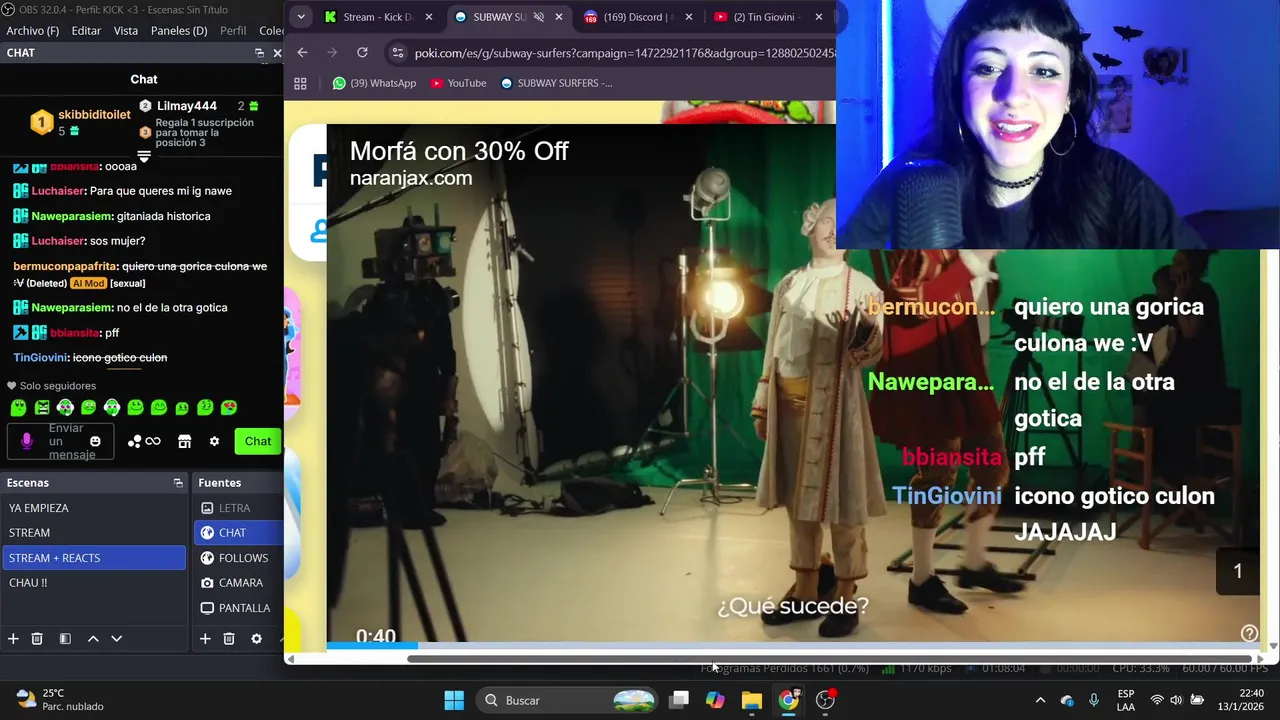Viewport: 1280px width, 720px height.
Task: Add a new source with plus icon in Fuentes
Action: point(205,639)
